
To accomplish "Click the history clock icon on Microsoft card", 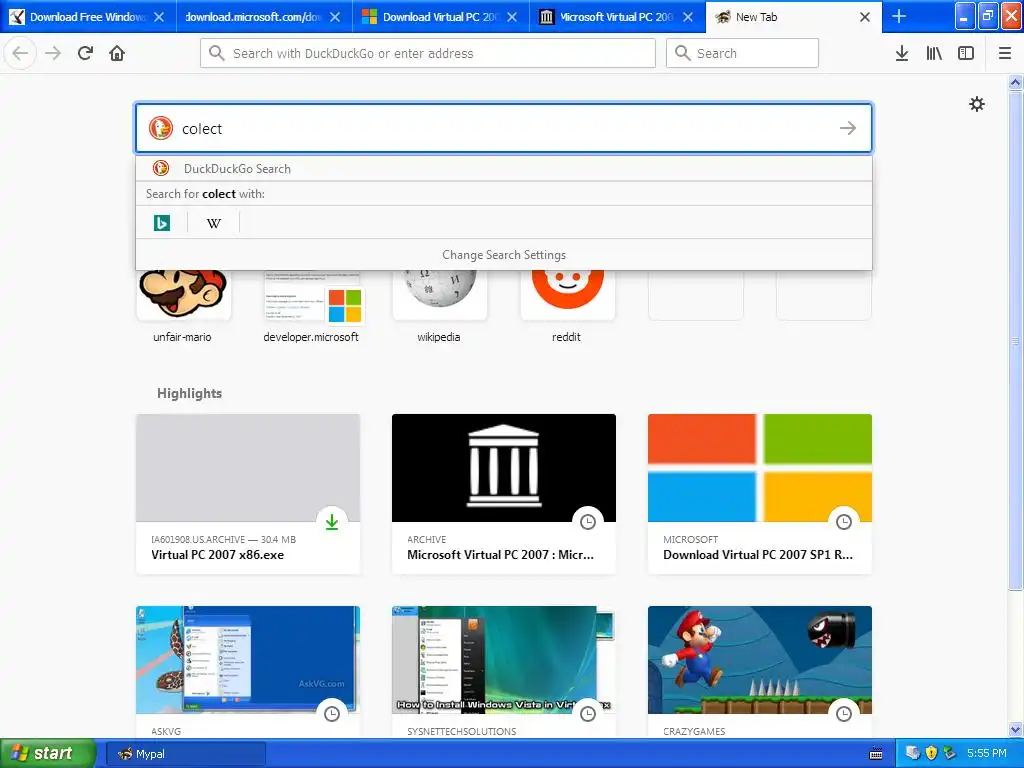I will (x=844, y=522).
